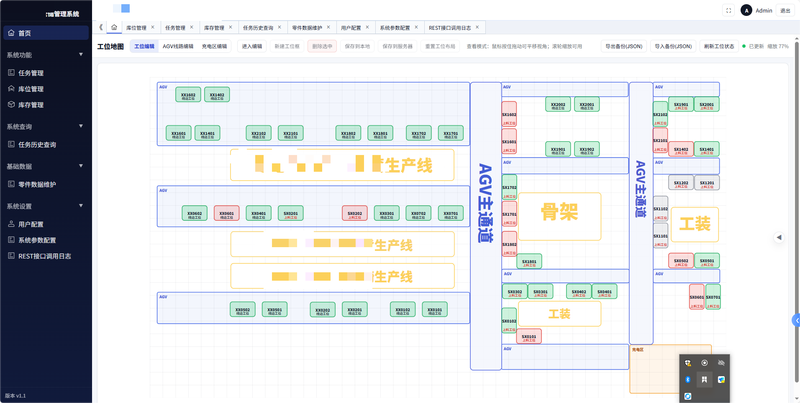
Task: Click the 进入编辑 button
Action: (252, 46)
